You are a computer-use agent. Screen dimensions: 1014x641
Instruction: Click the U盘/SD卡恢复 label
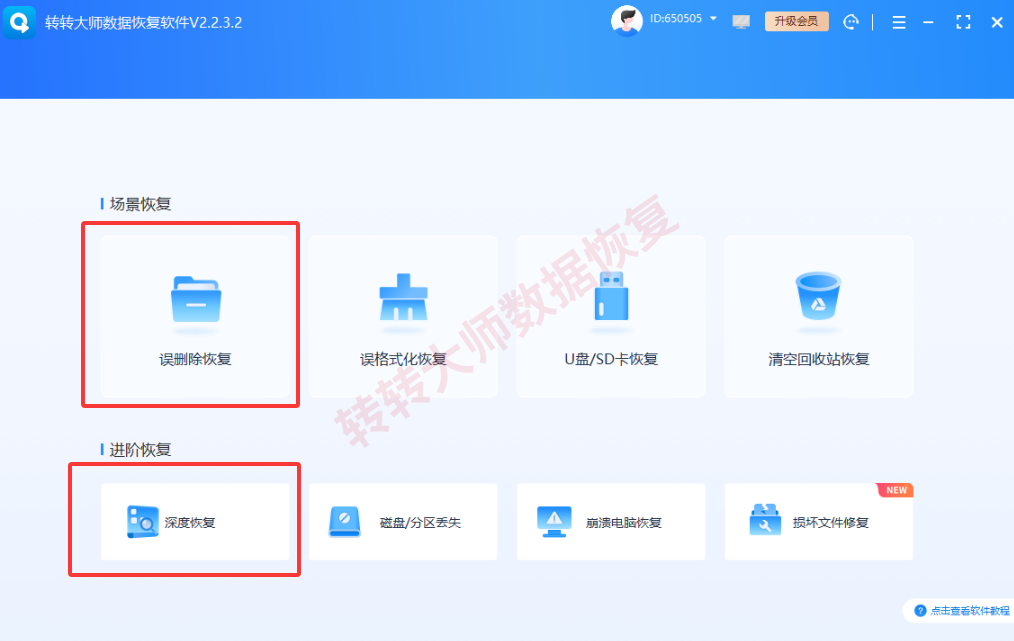click(611, 360)
